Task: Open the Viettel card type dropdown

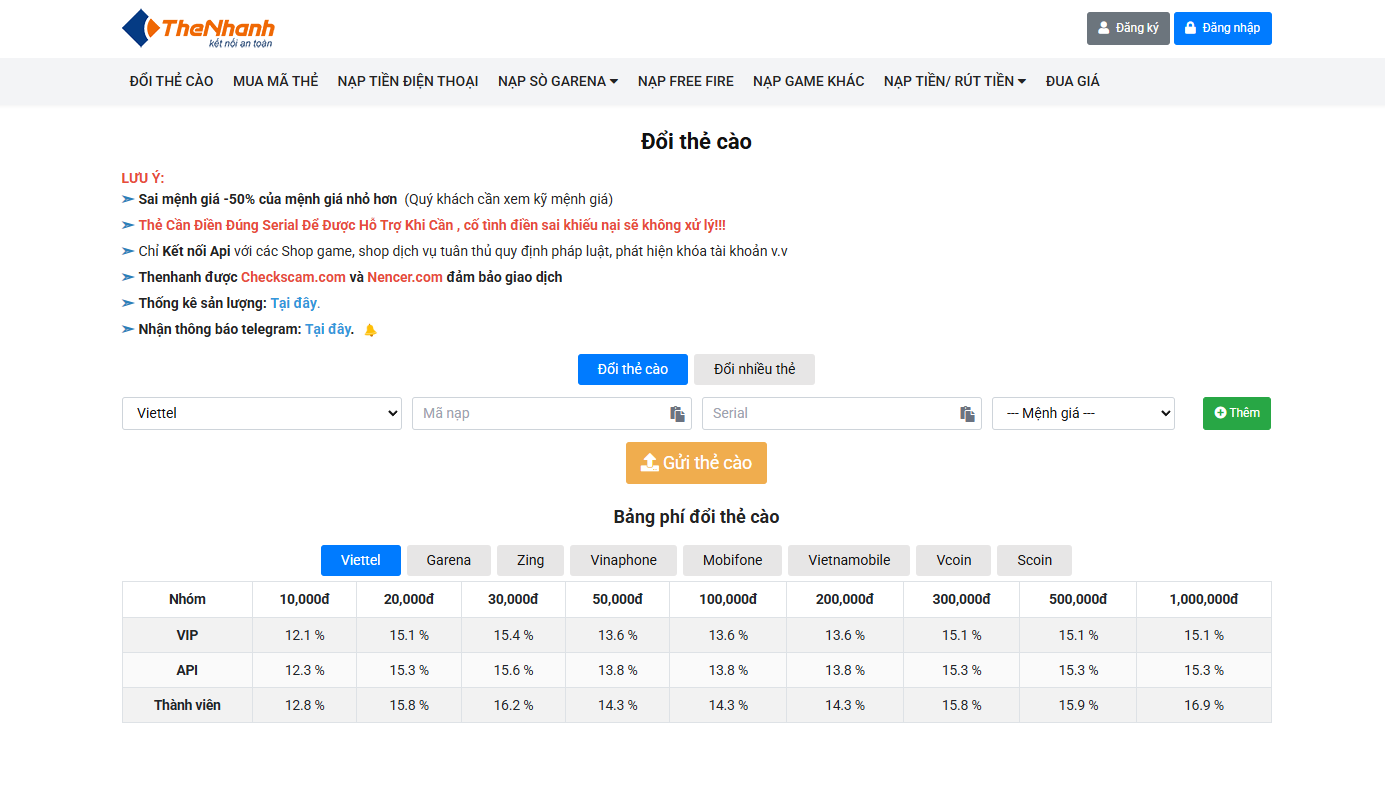Action: [x=262, y=413]
